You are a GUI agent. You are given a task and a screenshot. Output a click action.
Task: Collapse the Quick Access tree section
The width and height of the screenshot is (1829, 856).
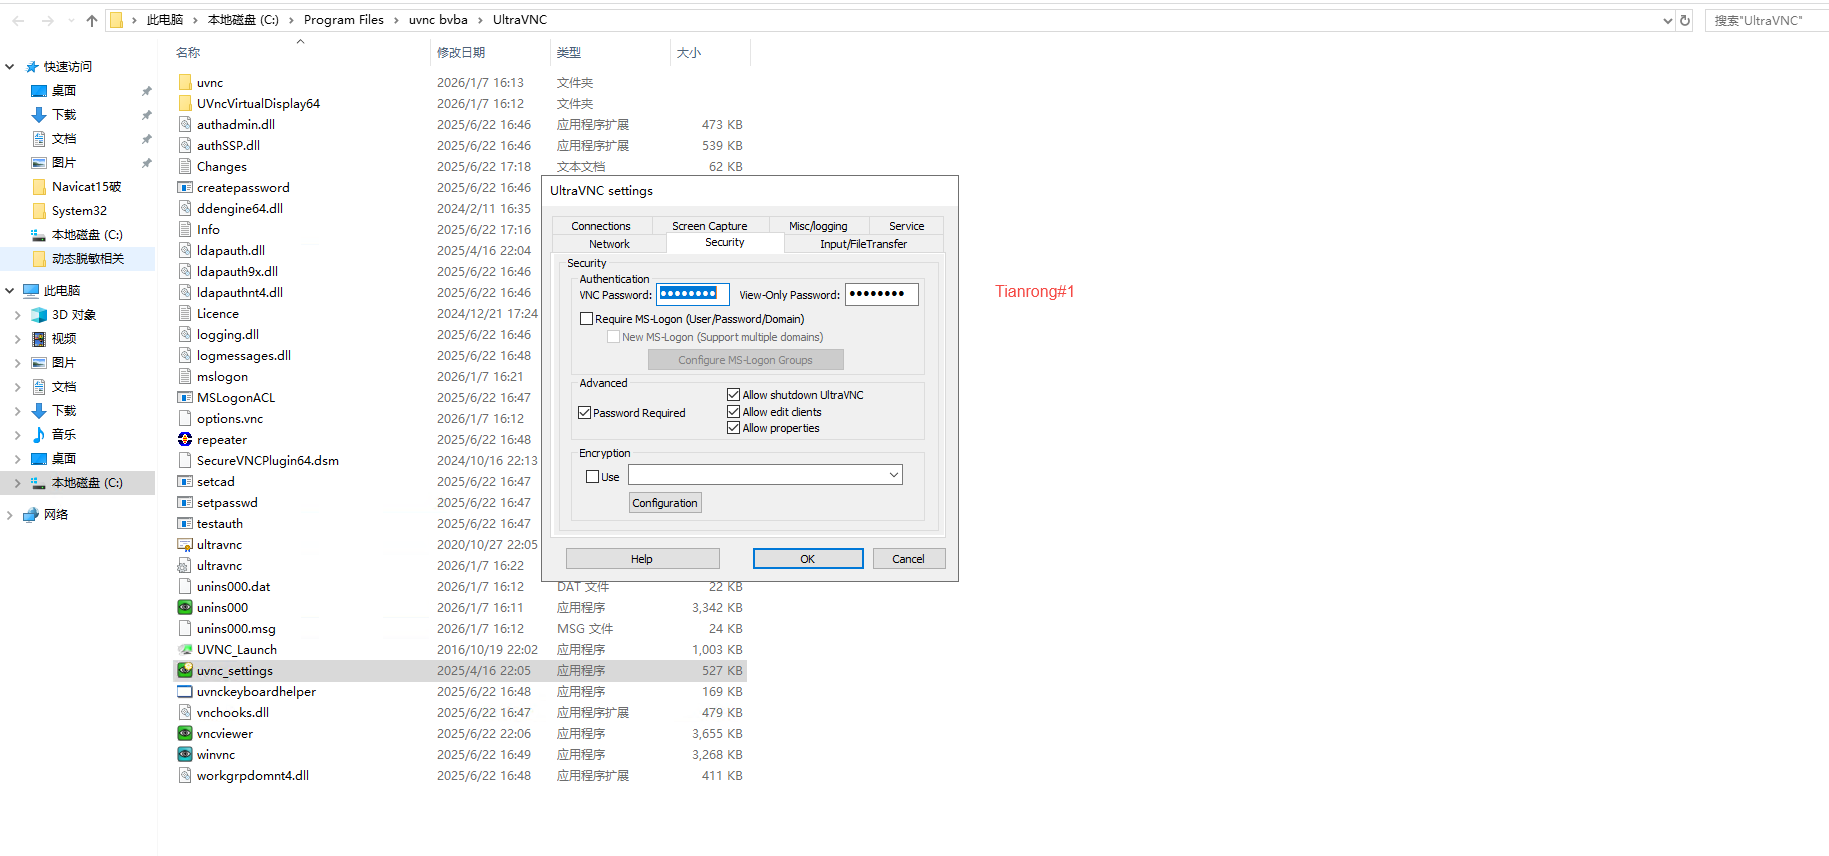click(x=10, y=67)
